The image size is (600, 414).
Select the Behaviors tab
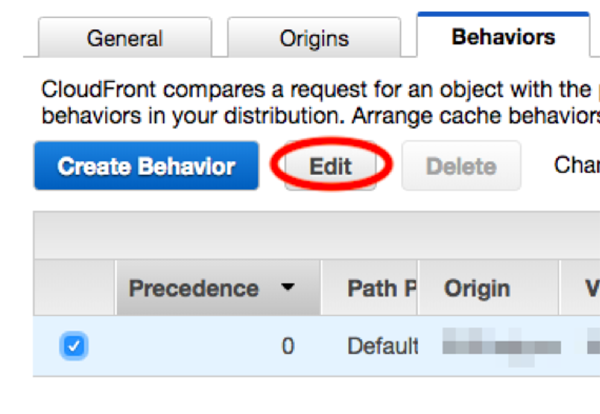[x=503, y=38]
